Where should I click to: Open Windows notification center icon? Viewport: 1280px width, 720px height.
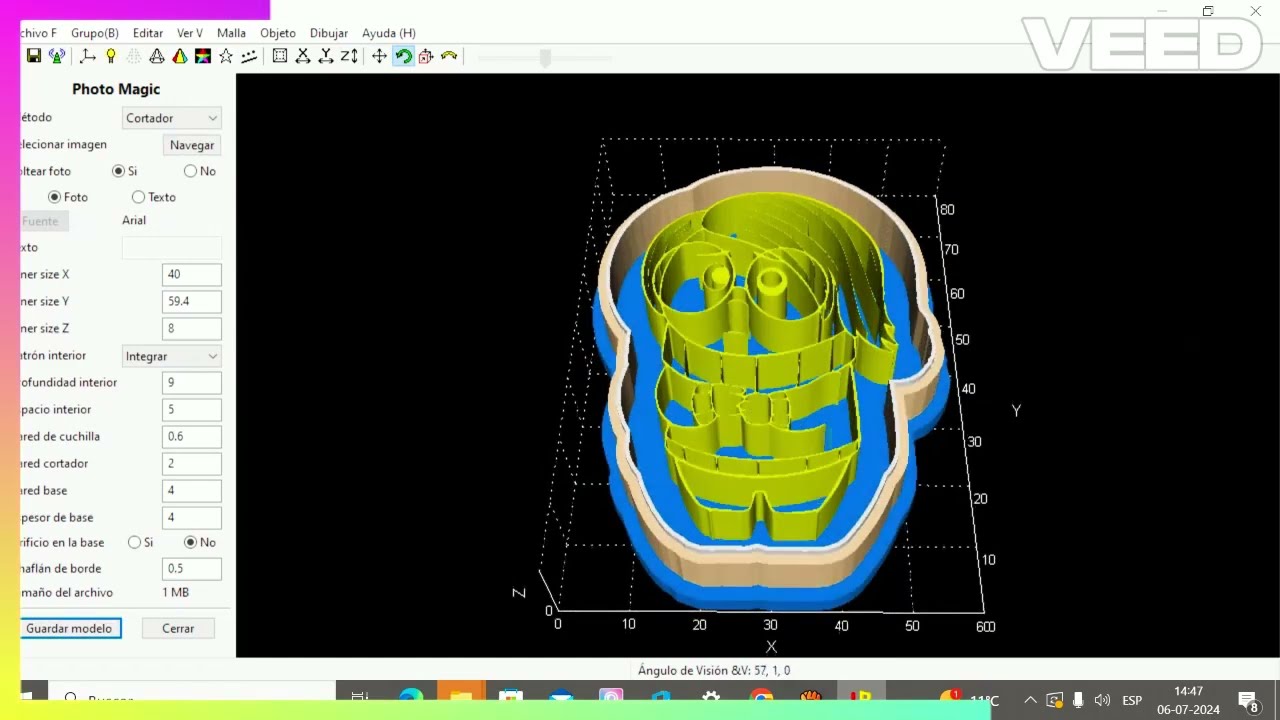click(x=1248, y=701)
